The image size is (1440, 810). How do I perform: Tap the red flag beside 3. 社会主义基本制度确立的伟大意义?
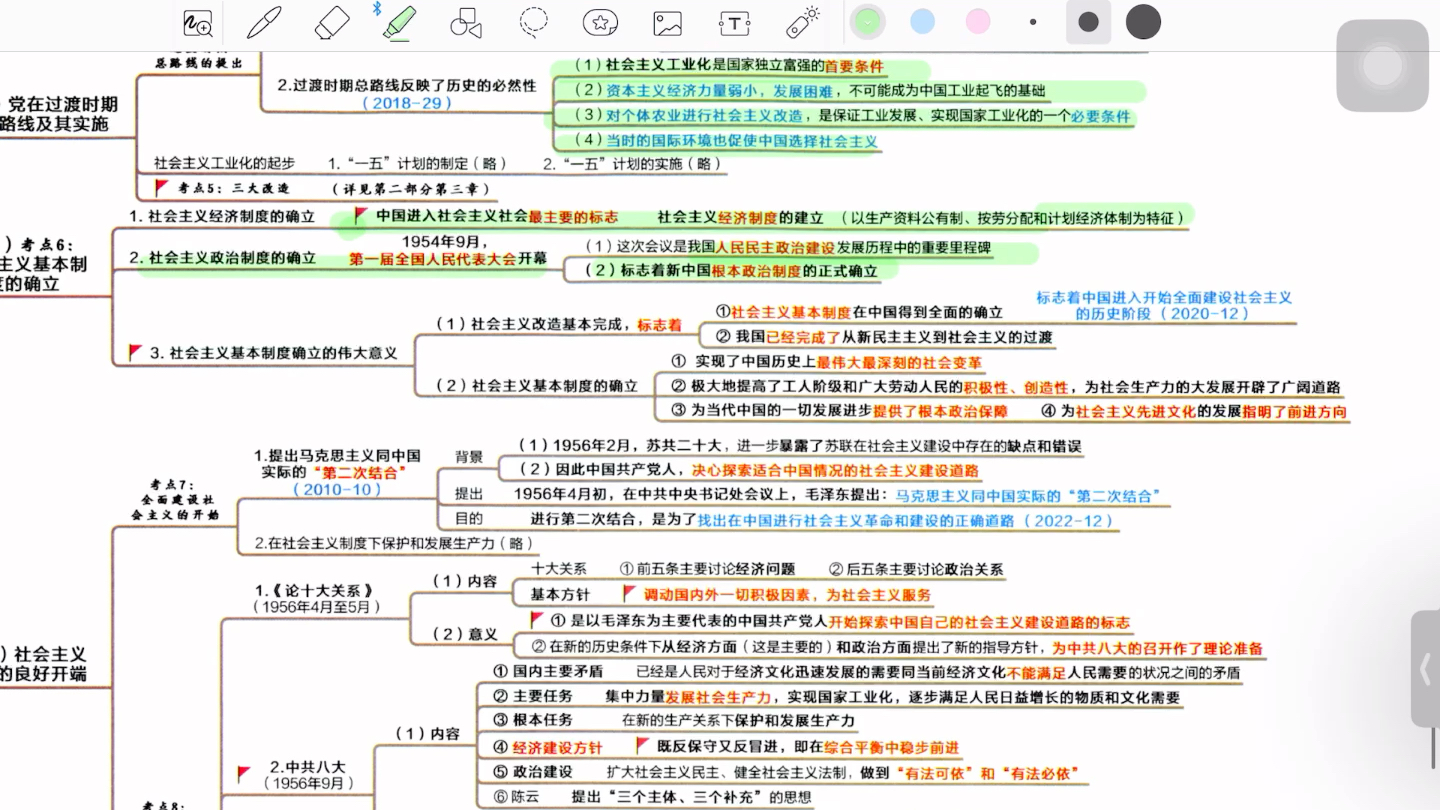[x=136, y=352]
